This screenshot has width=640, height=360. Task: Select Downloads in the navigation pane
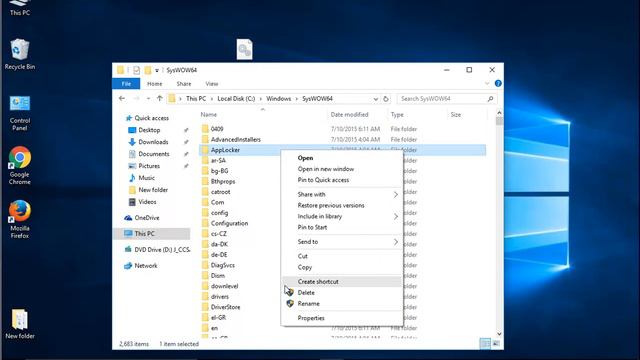click(x=148, y=142)
